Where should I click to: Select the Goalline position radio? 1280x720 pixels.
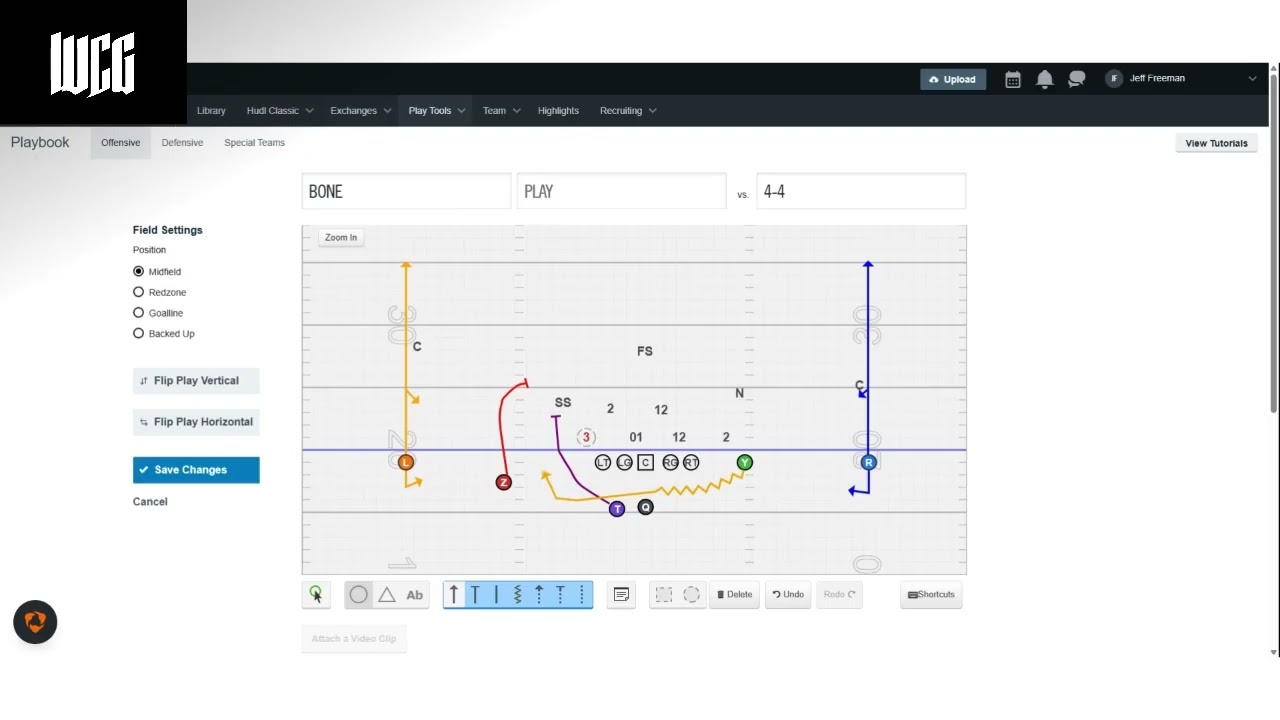[139, 313]
